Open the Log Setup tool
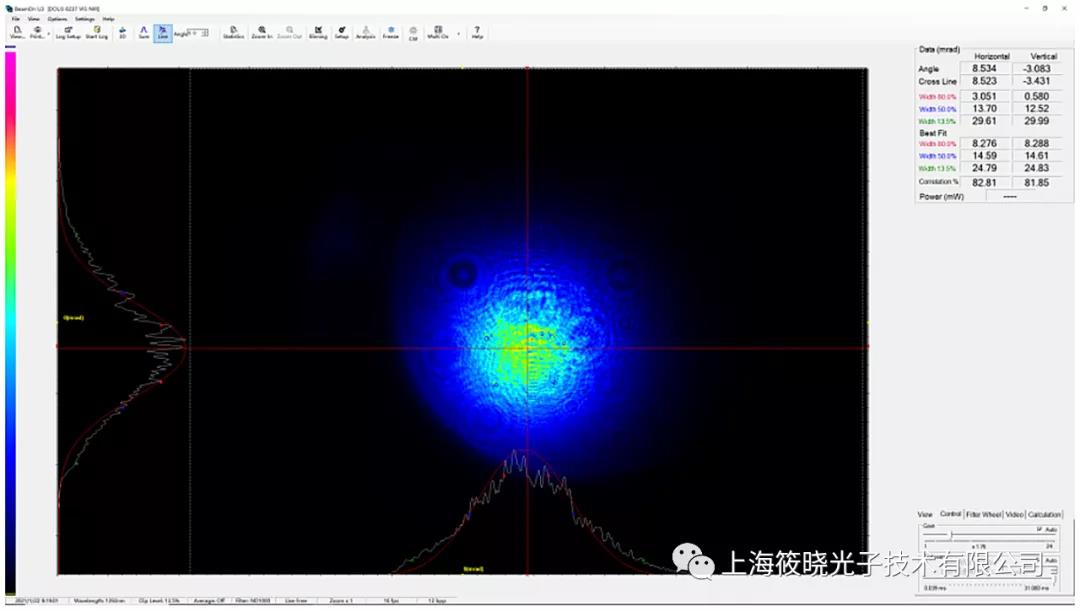Screen dimensions: 1080x612 pyautogui.click(x=68, y=32)
